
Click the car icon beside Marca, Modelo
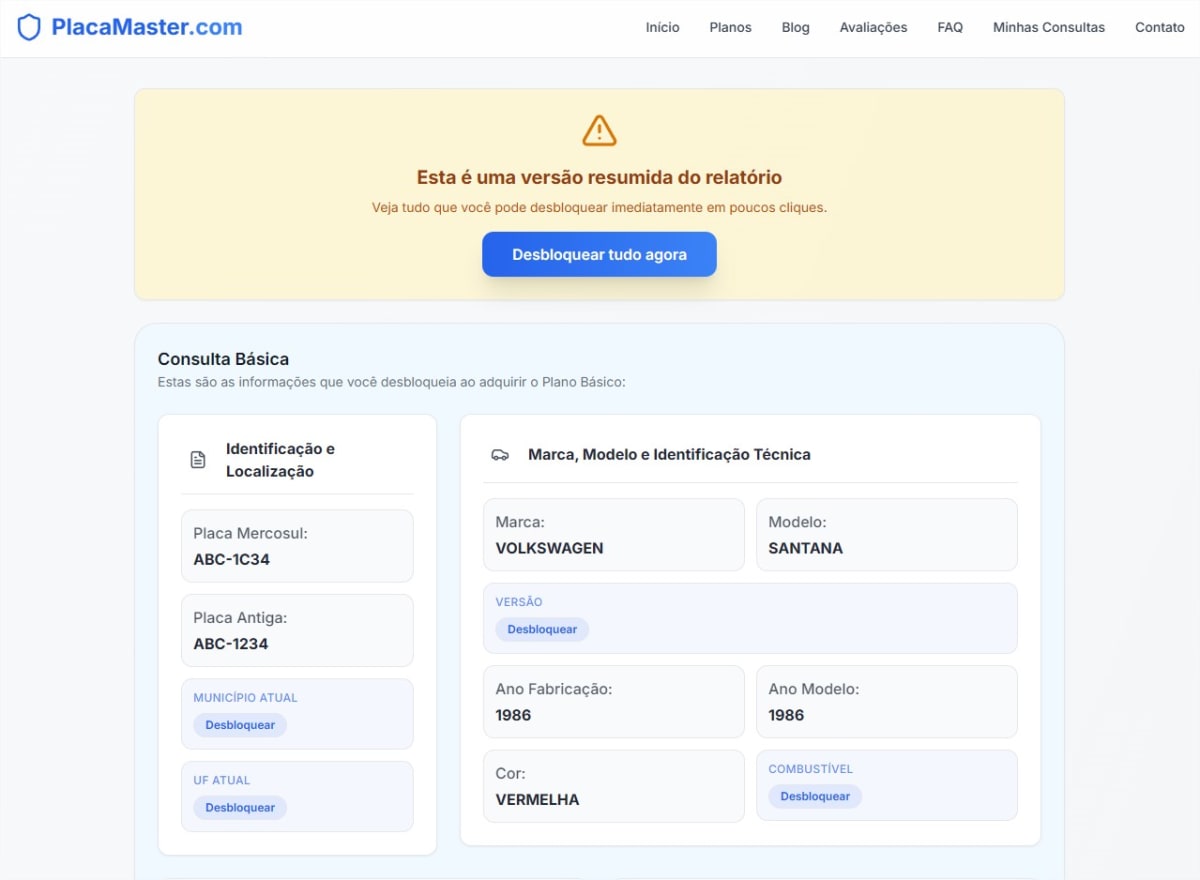[x=500, y=454]
